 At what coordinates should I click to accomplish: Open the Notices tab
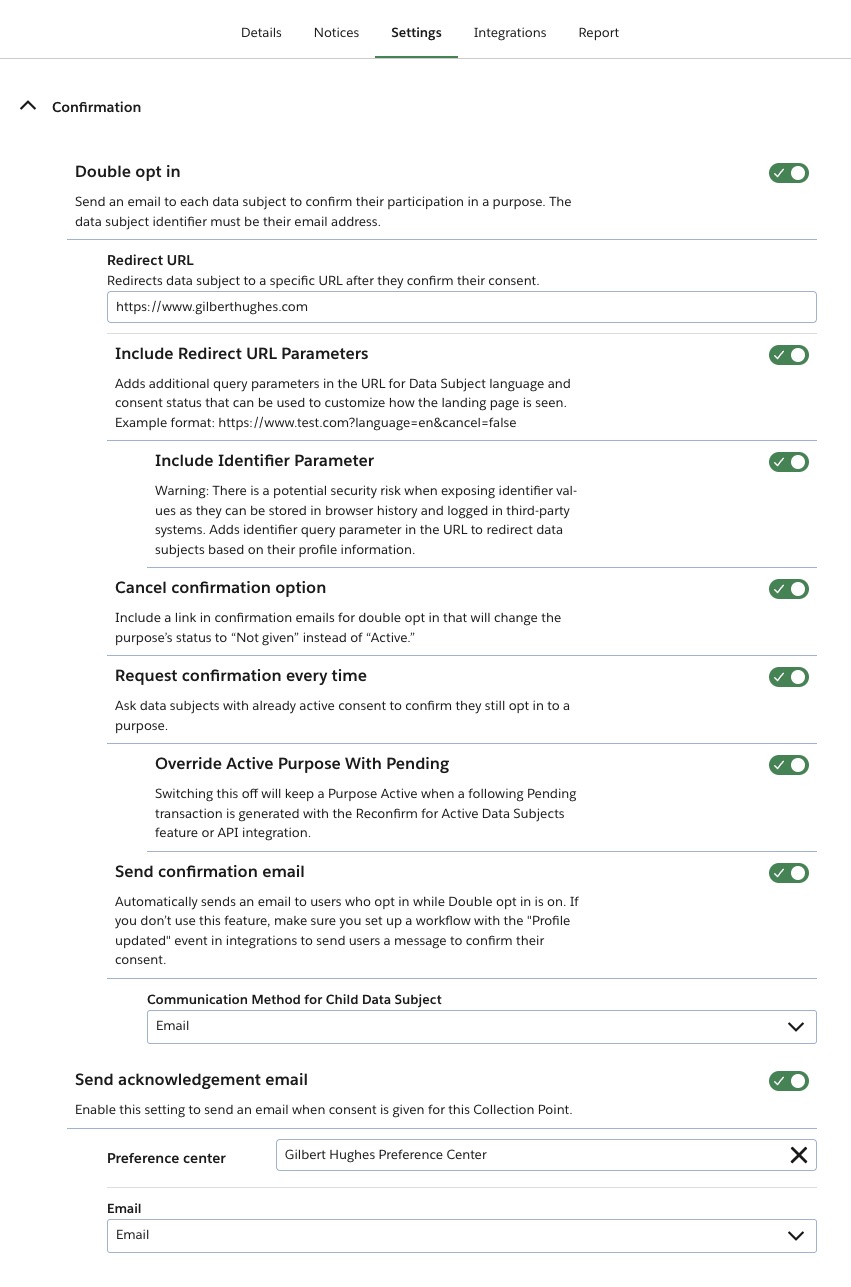[x=336, y=33]
